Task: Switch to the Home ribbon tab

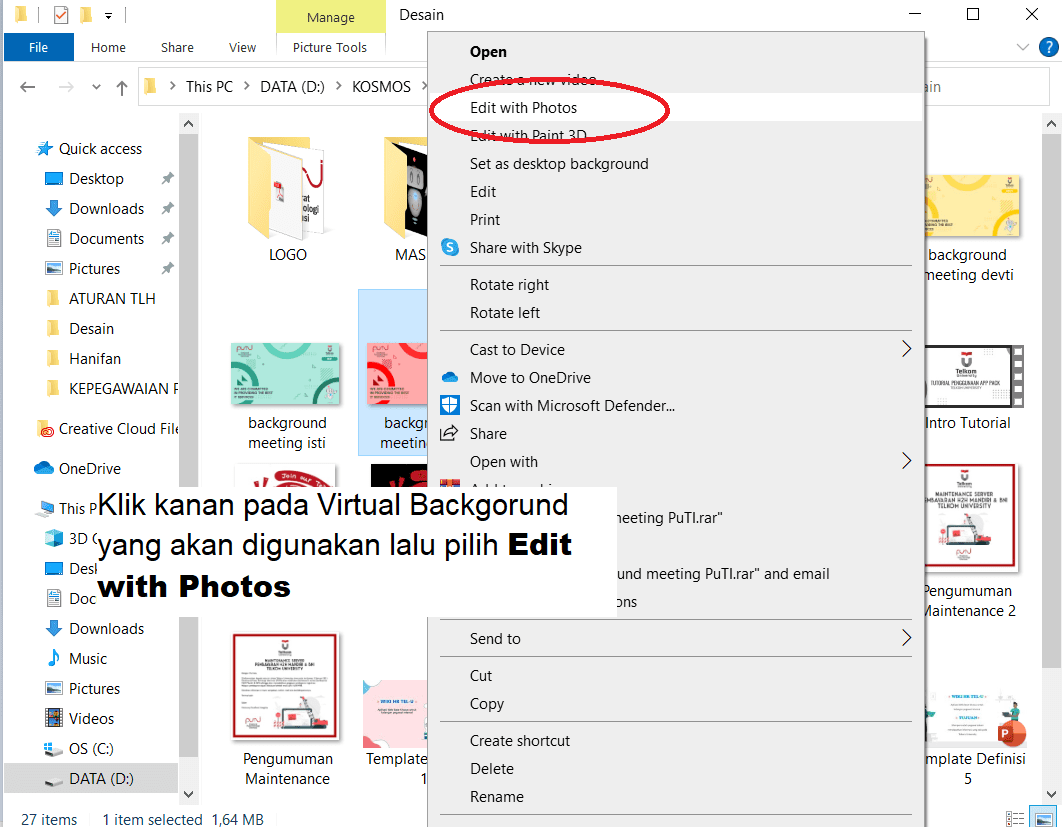Action: 108,47
